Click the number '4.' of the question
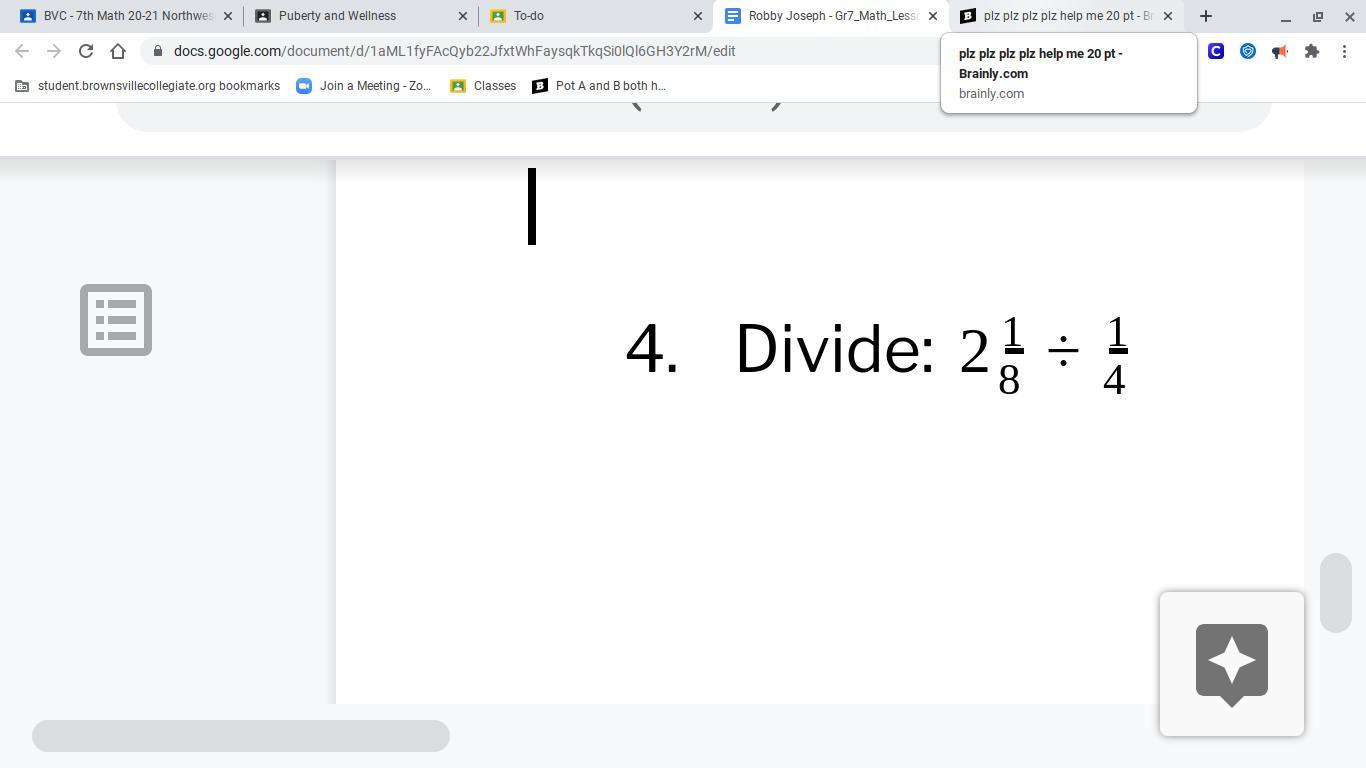This screenshot has width=1366, height=768. point(652,350)
